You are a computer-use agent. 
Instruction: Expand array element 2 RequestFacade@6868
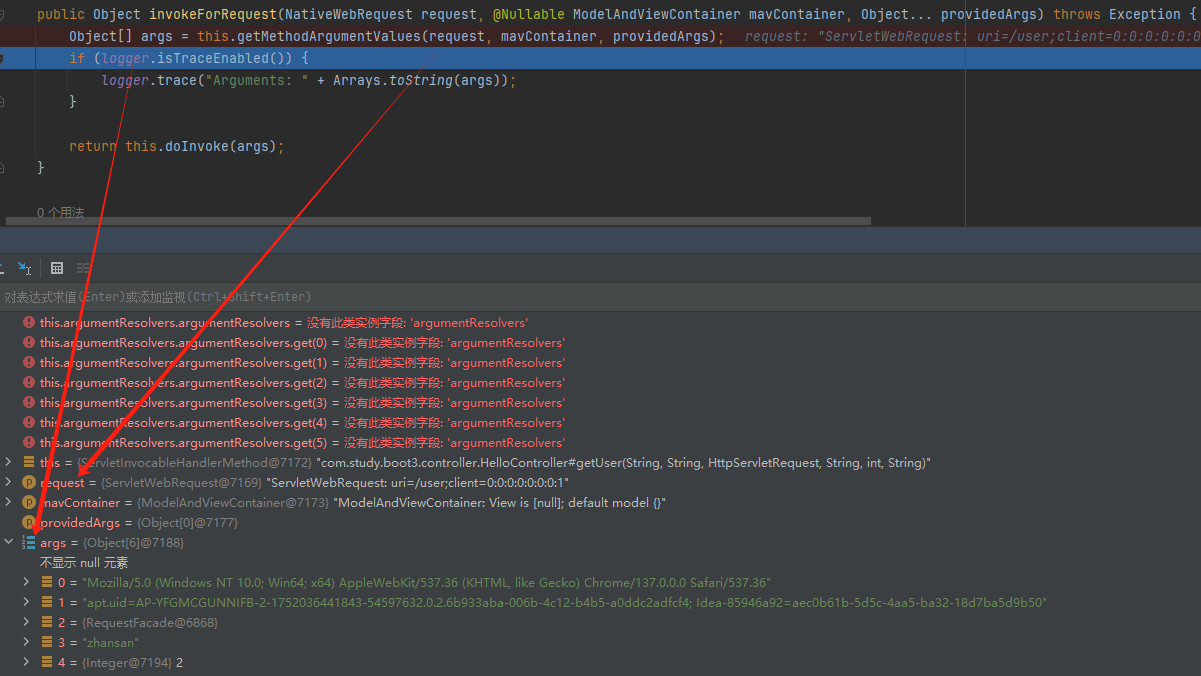click(x=27, y=622)
